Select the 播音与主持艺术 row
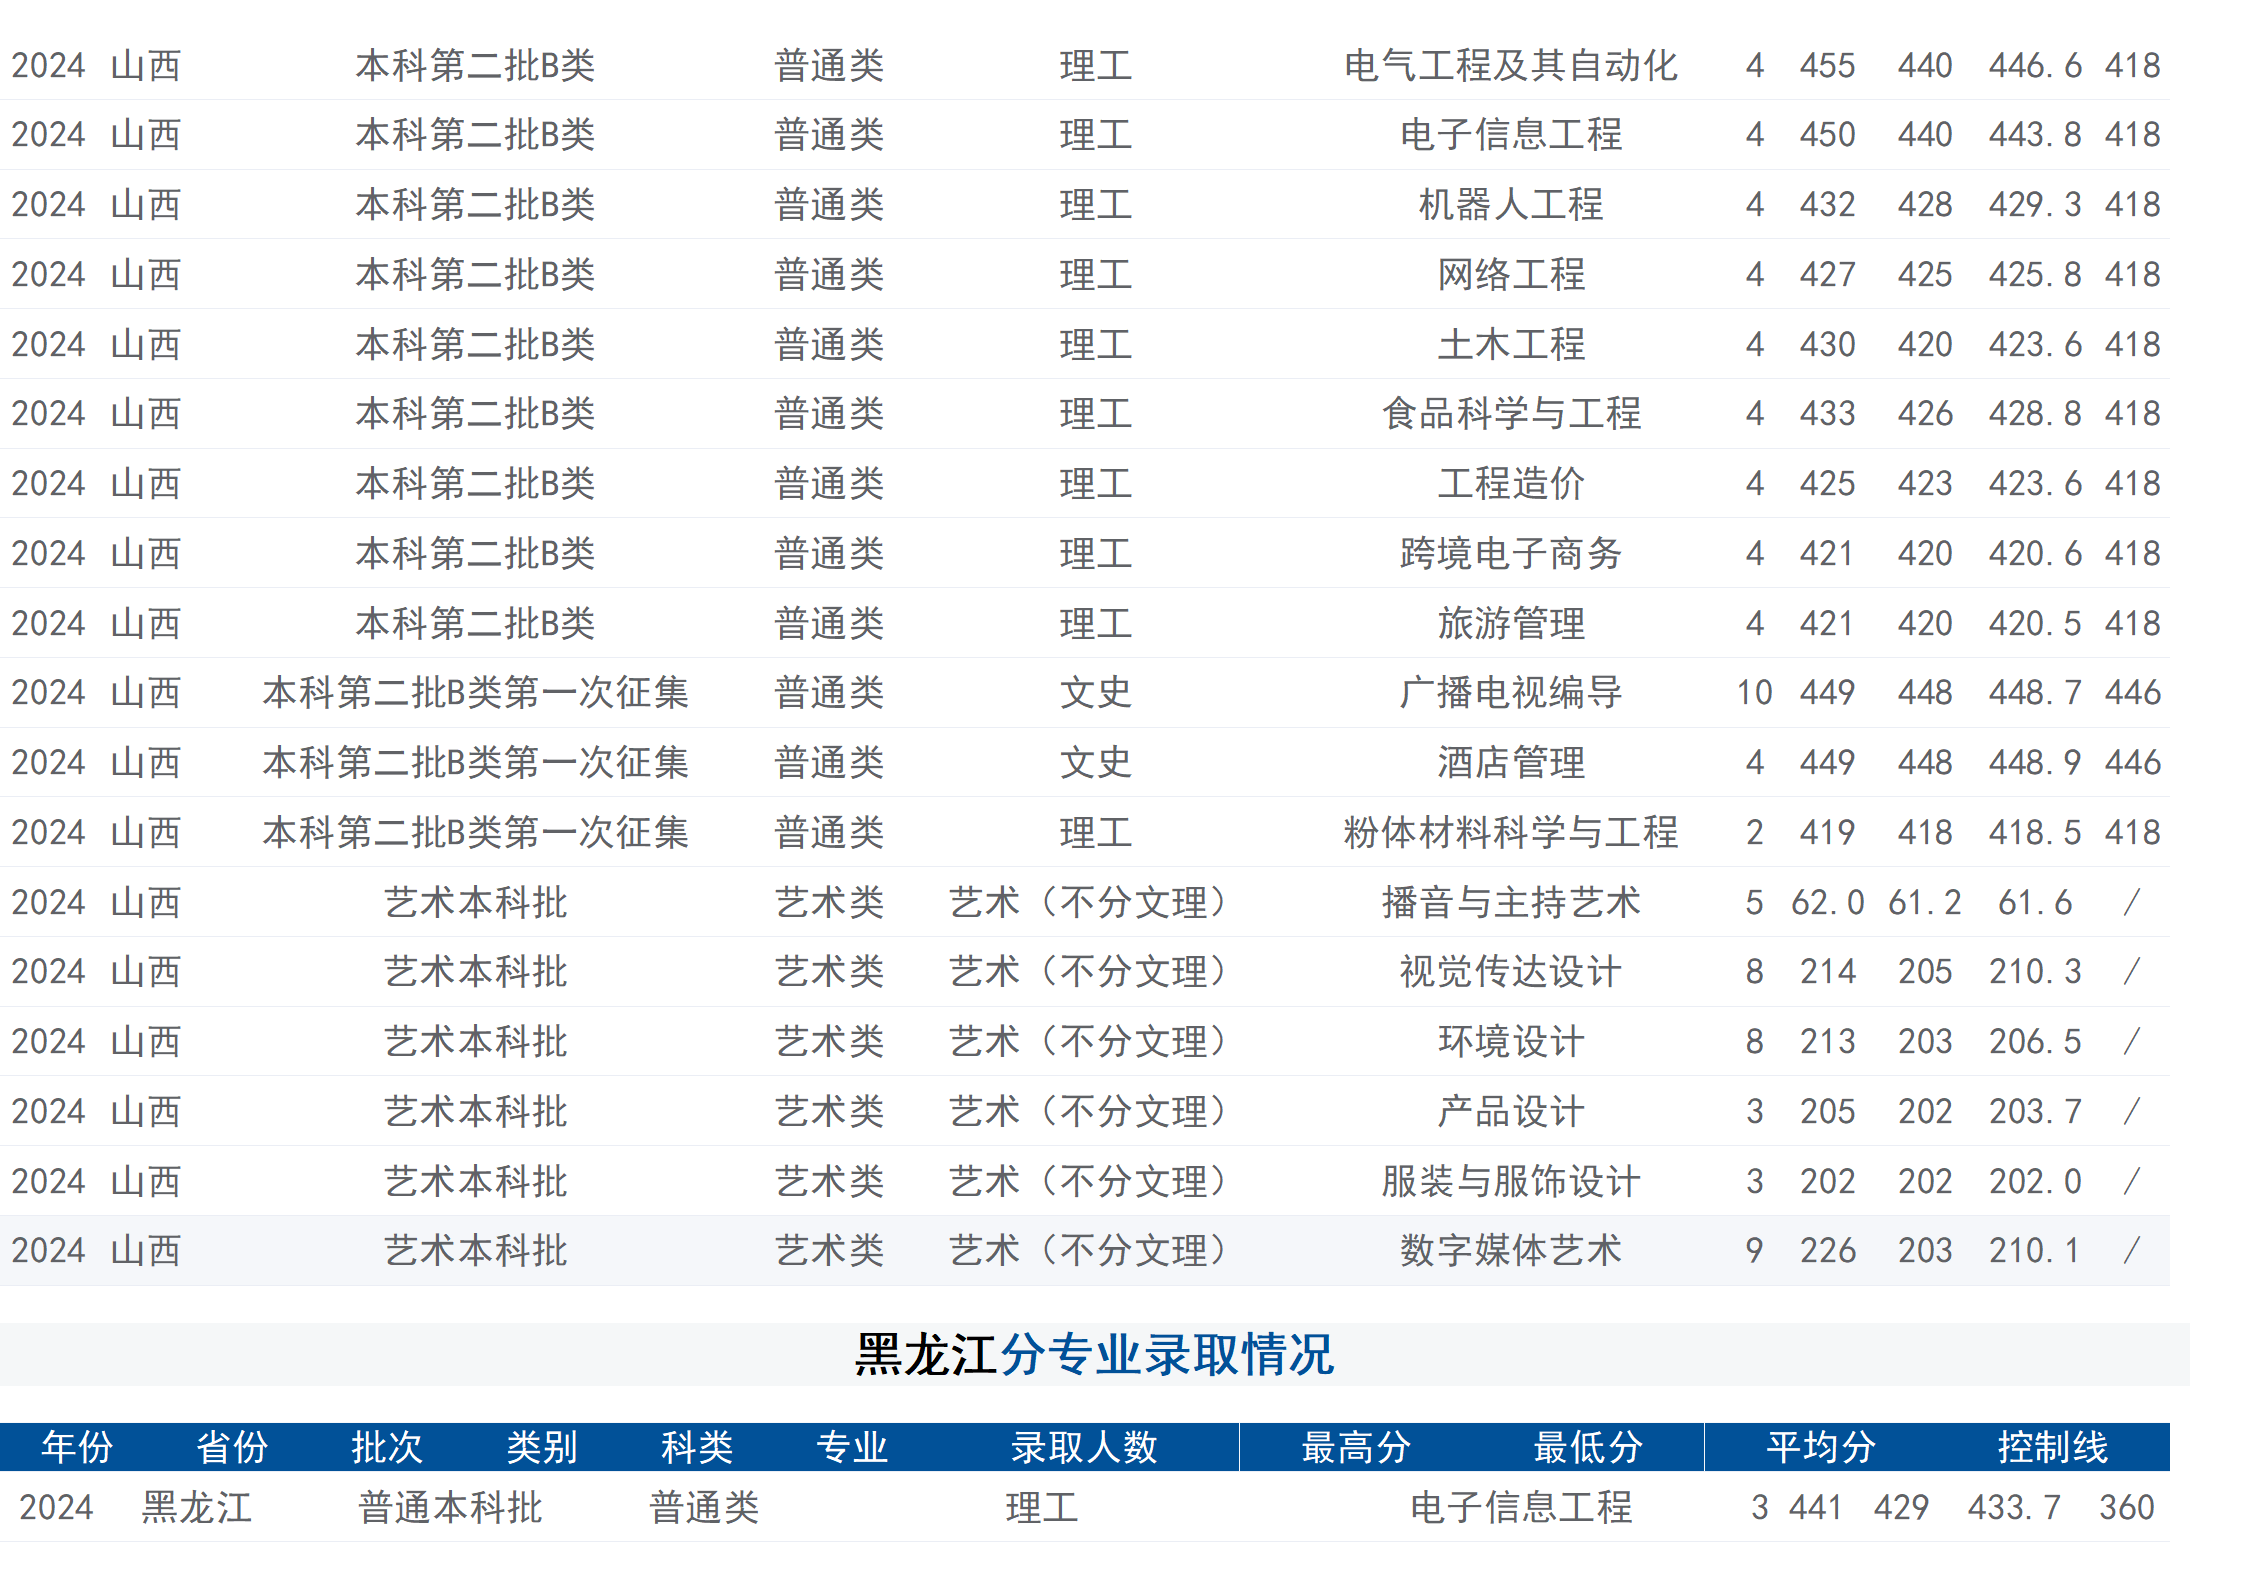Viewport: 2245px width, 1587px height. (1512, 901)
